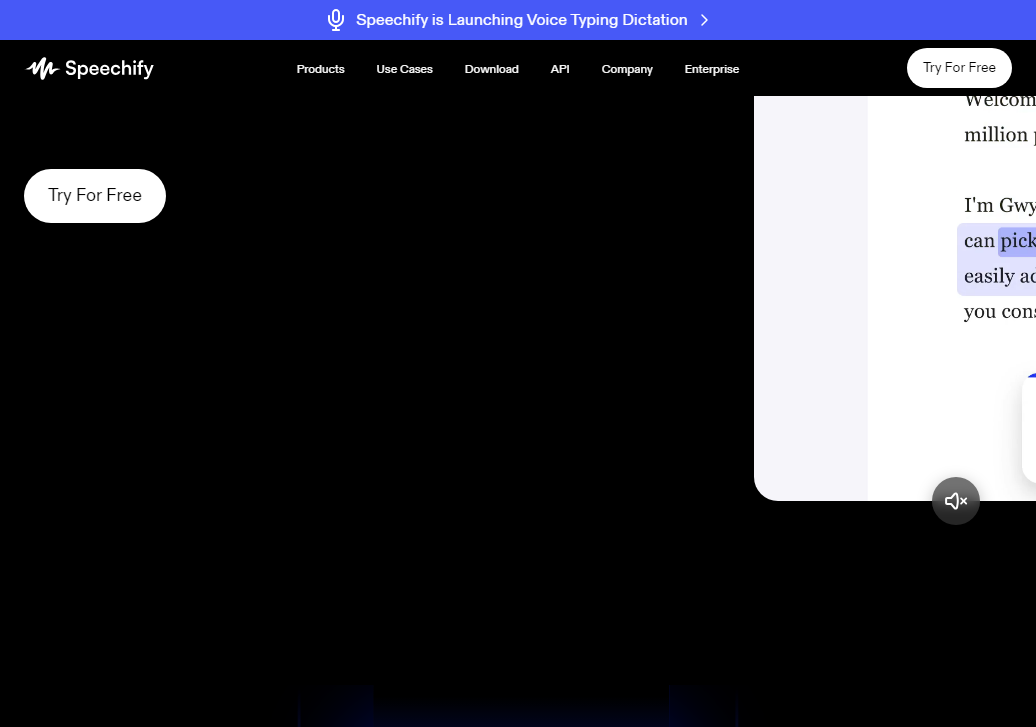Go to the Download page

(492, 69)
